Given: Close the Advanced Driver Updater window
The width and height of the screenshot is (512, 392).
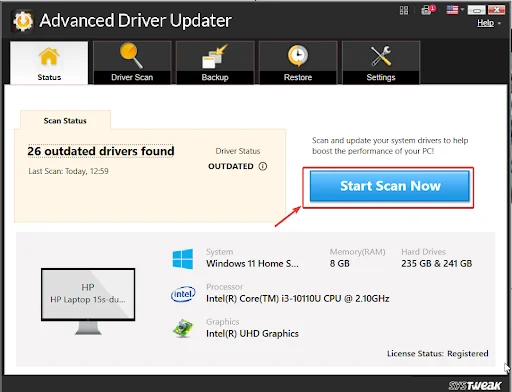Looking at the screenshot, I should tap(496, 10).
